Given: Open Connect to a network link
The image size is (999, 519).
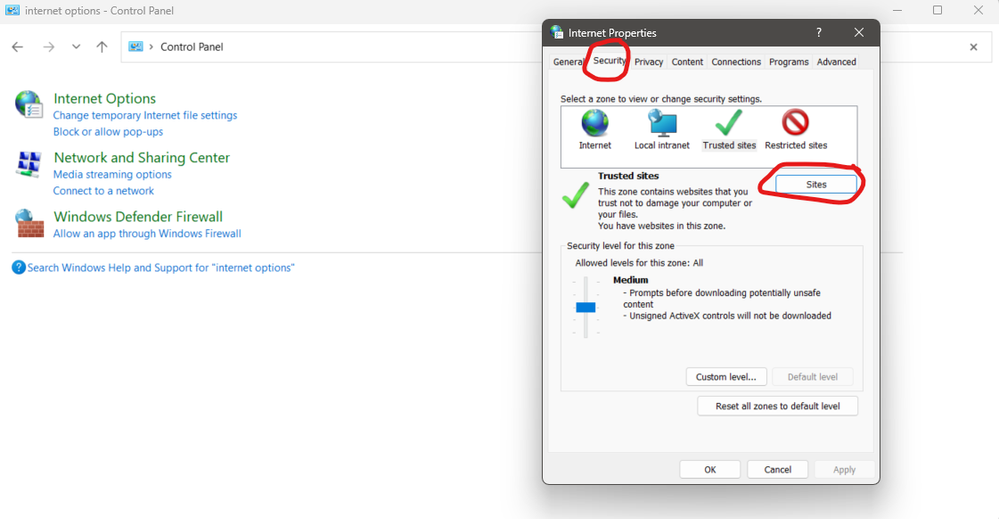Looking at the screenshot, I should [103, 191].
